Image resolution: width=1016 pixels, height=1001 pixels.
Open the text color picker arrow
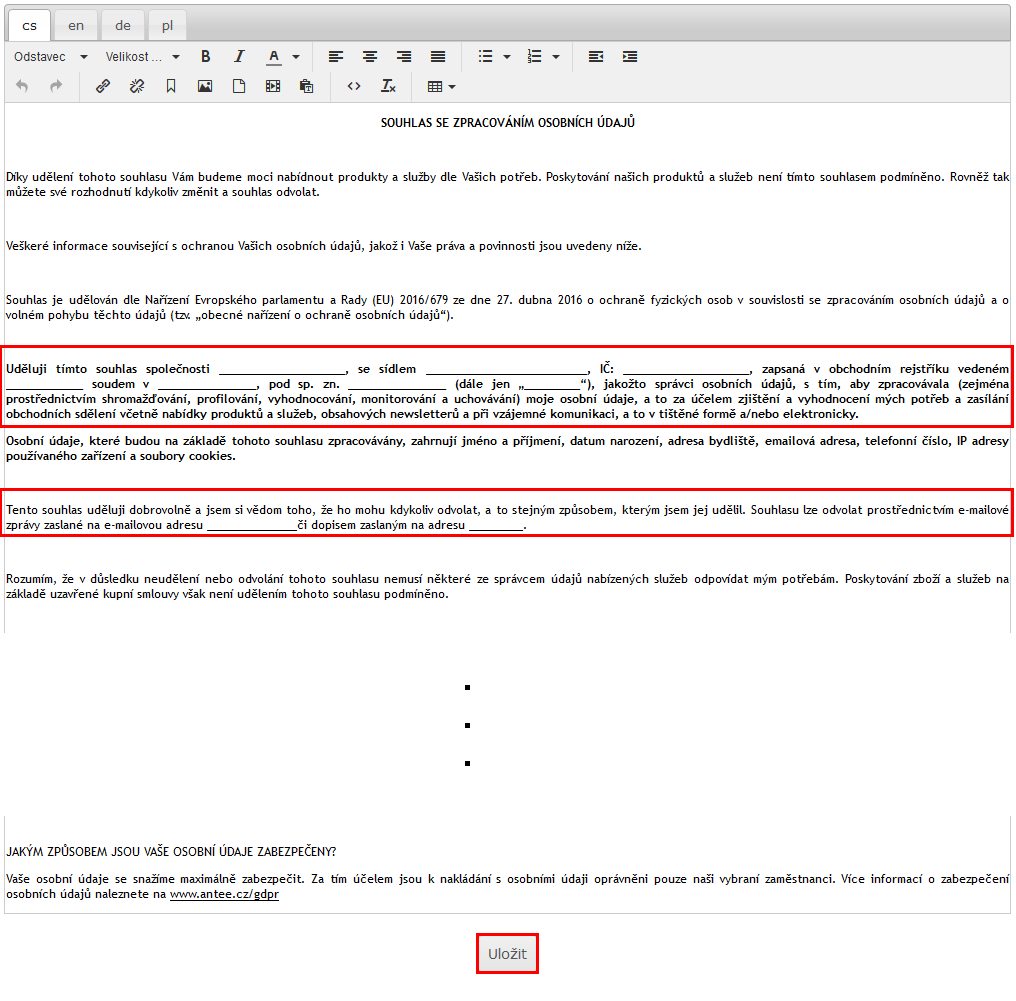tap(296, 57)
